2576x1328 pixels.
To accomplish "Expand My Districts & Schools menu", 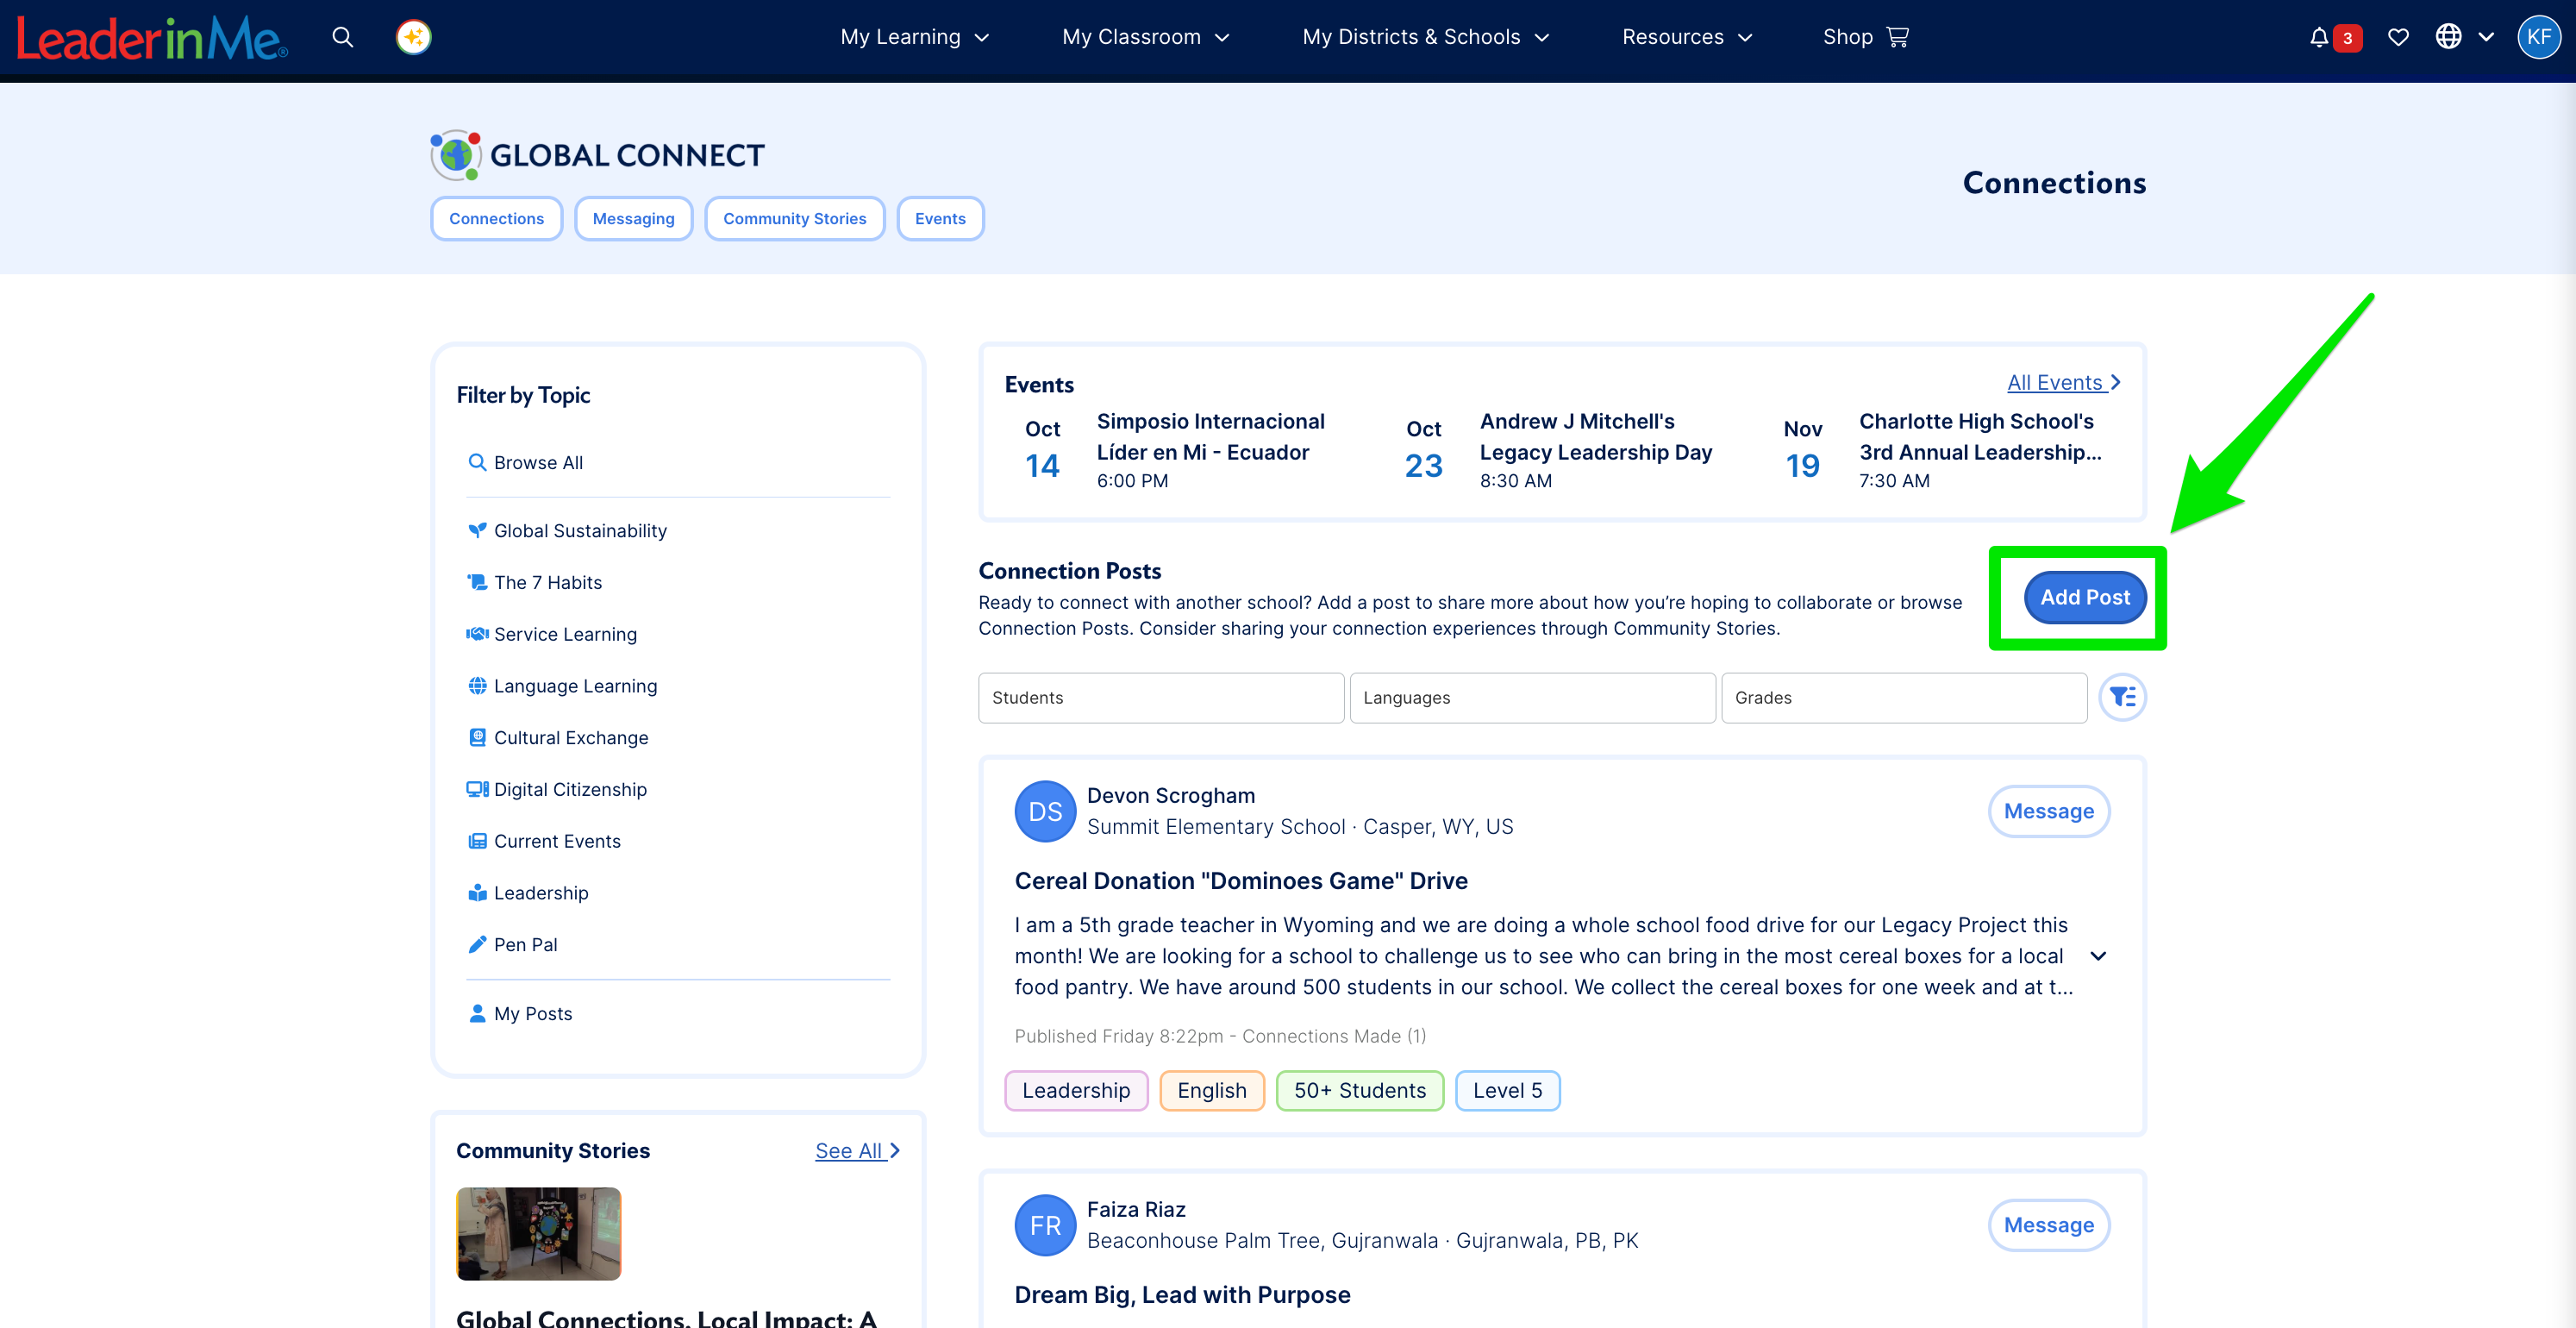I will click(1425, 37).
